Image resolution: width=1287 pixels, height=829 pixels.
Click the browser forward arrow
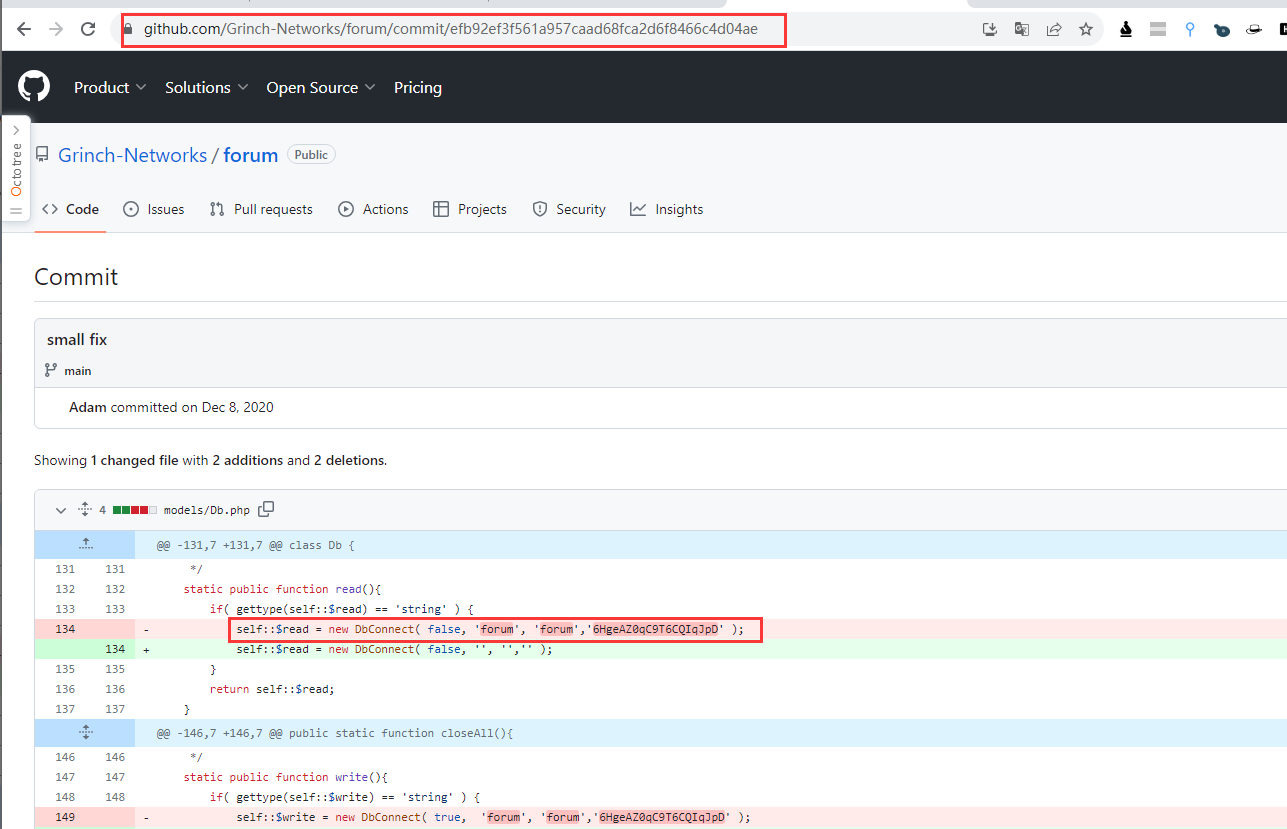pos(56,29)
